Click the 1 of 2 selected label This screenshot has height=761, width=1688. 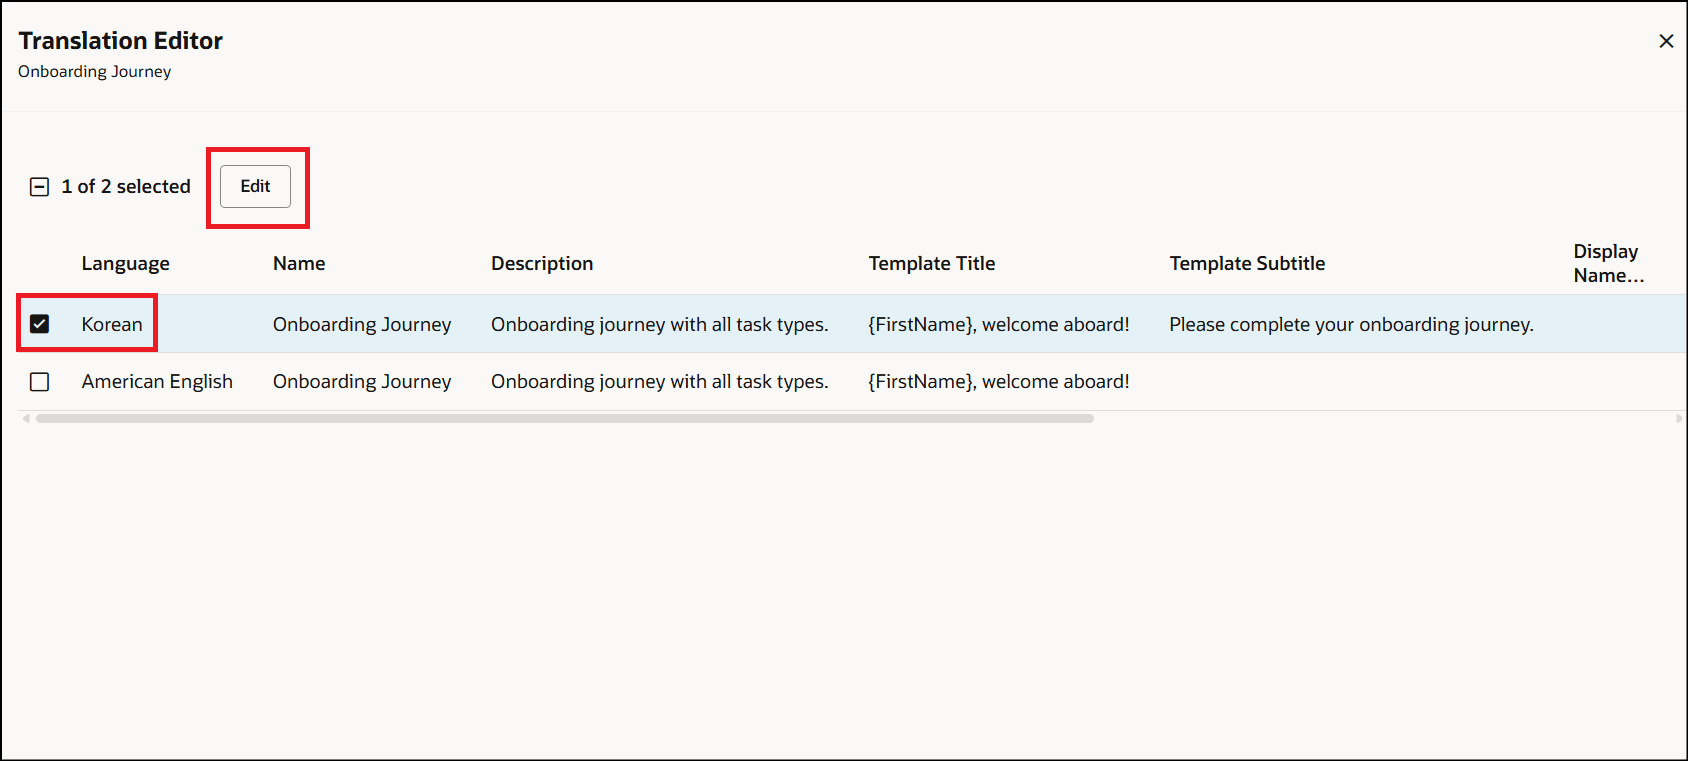[127, 186]
